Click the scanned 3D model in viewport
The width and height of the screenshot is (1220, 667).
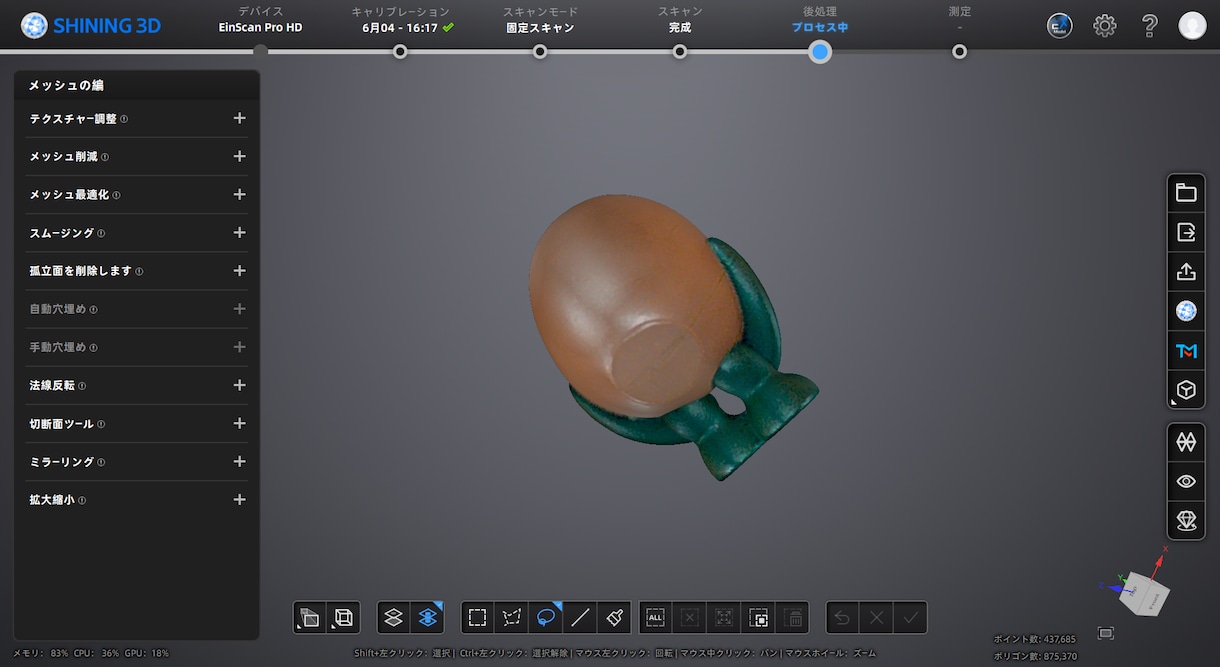pyautogui.click(x=671, y=337)
